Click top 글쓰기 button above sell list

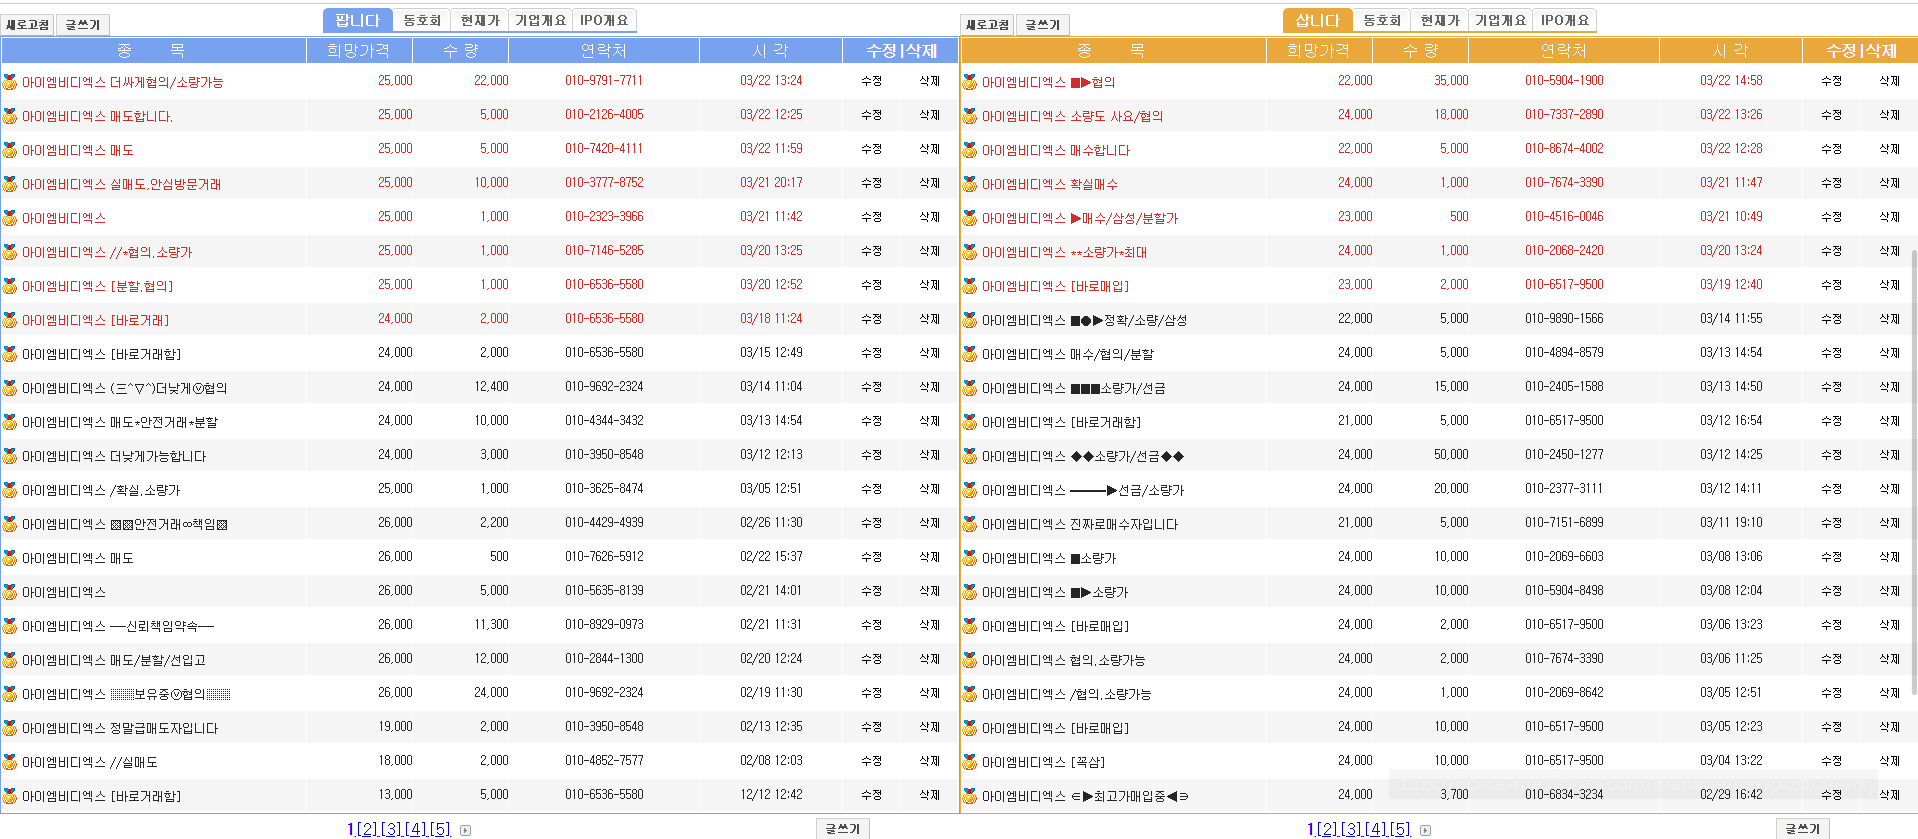point(83,25)
